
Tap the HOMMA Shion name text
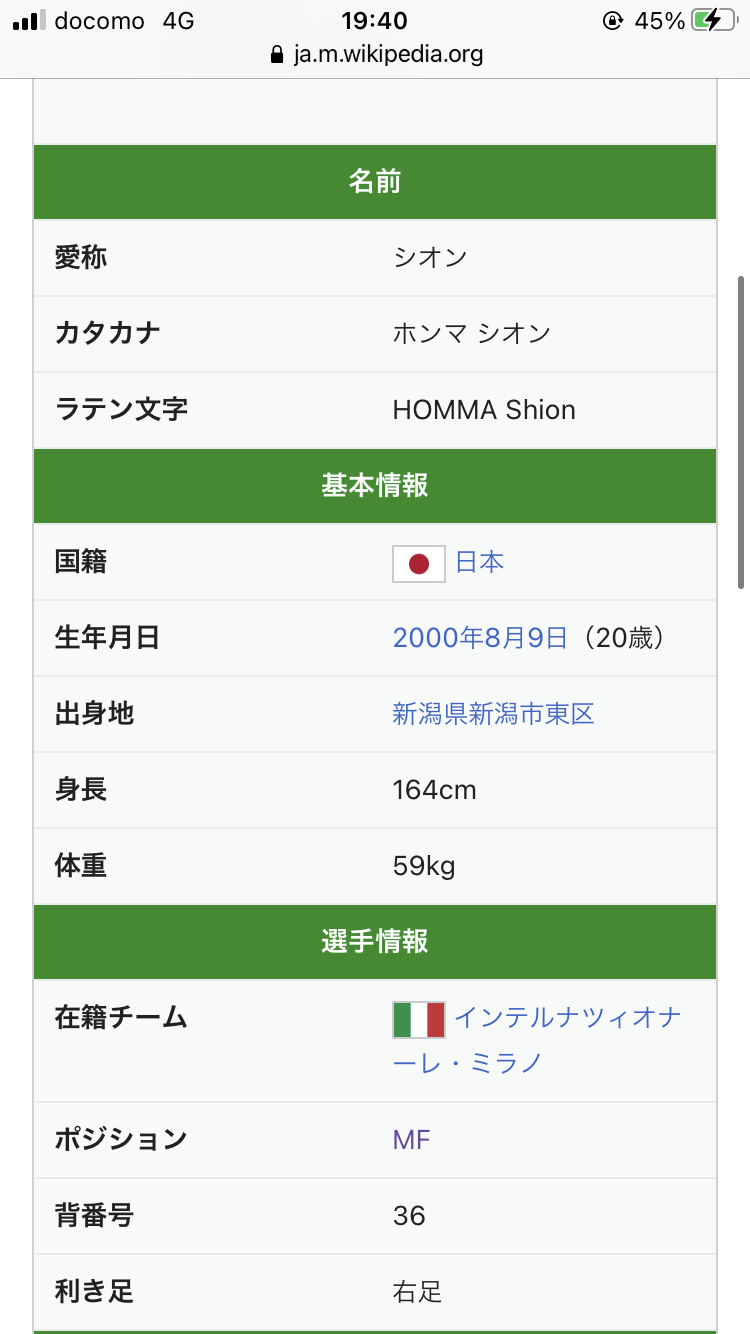point(484,410)
